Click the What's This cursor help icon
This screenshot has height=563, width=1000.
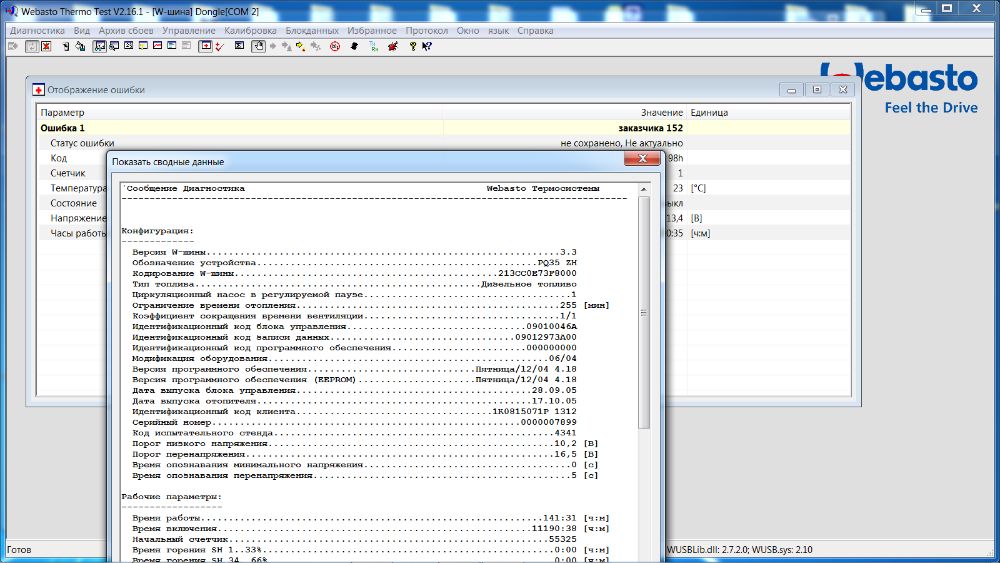[427, 46]
